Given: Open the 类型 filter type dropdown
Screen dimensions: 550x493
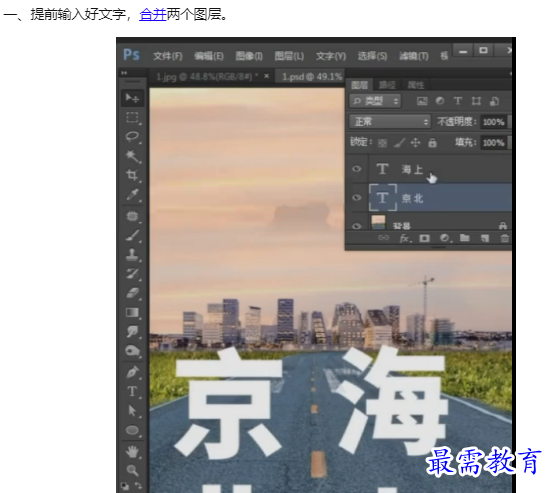Looking at the screenshot, I should click(x=375, y=101).
